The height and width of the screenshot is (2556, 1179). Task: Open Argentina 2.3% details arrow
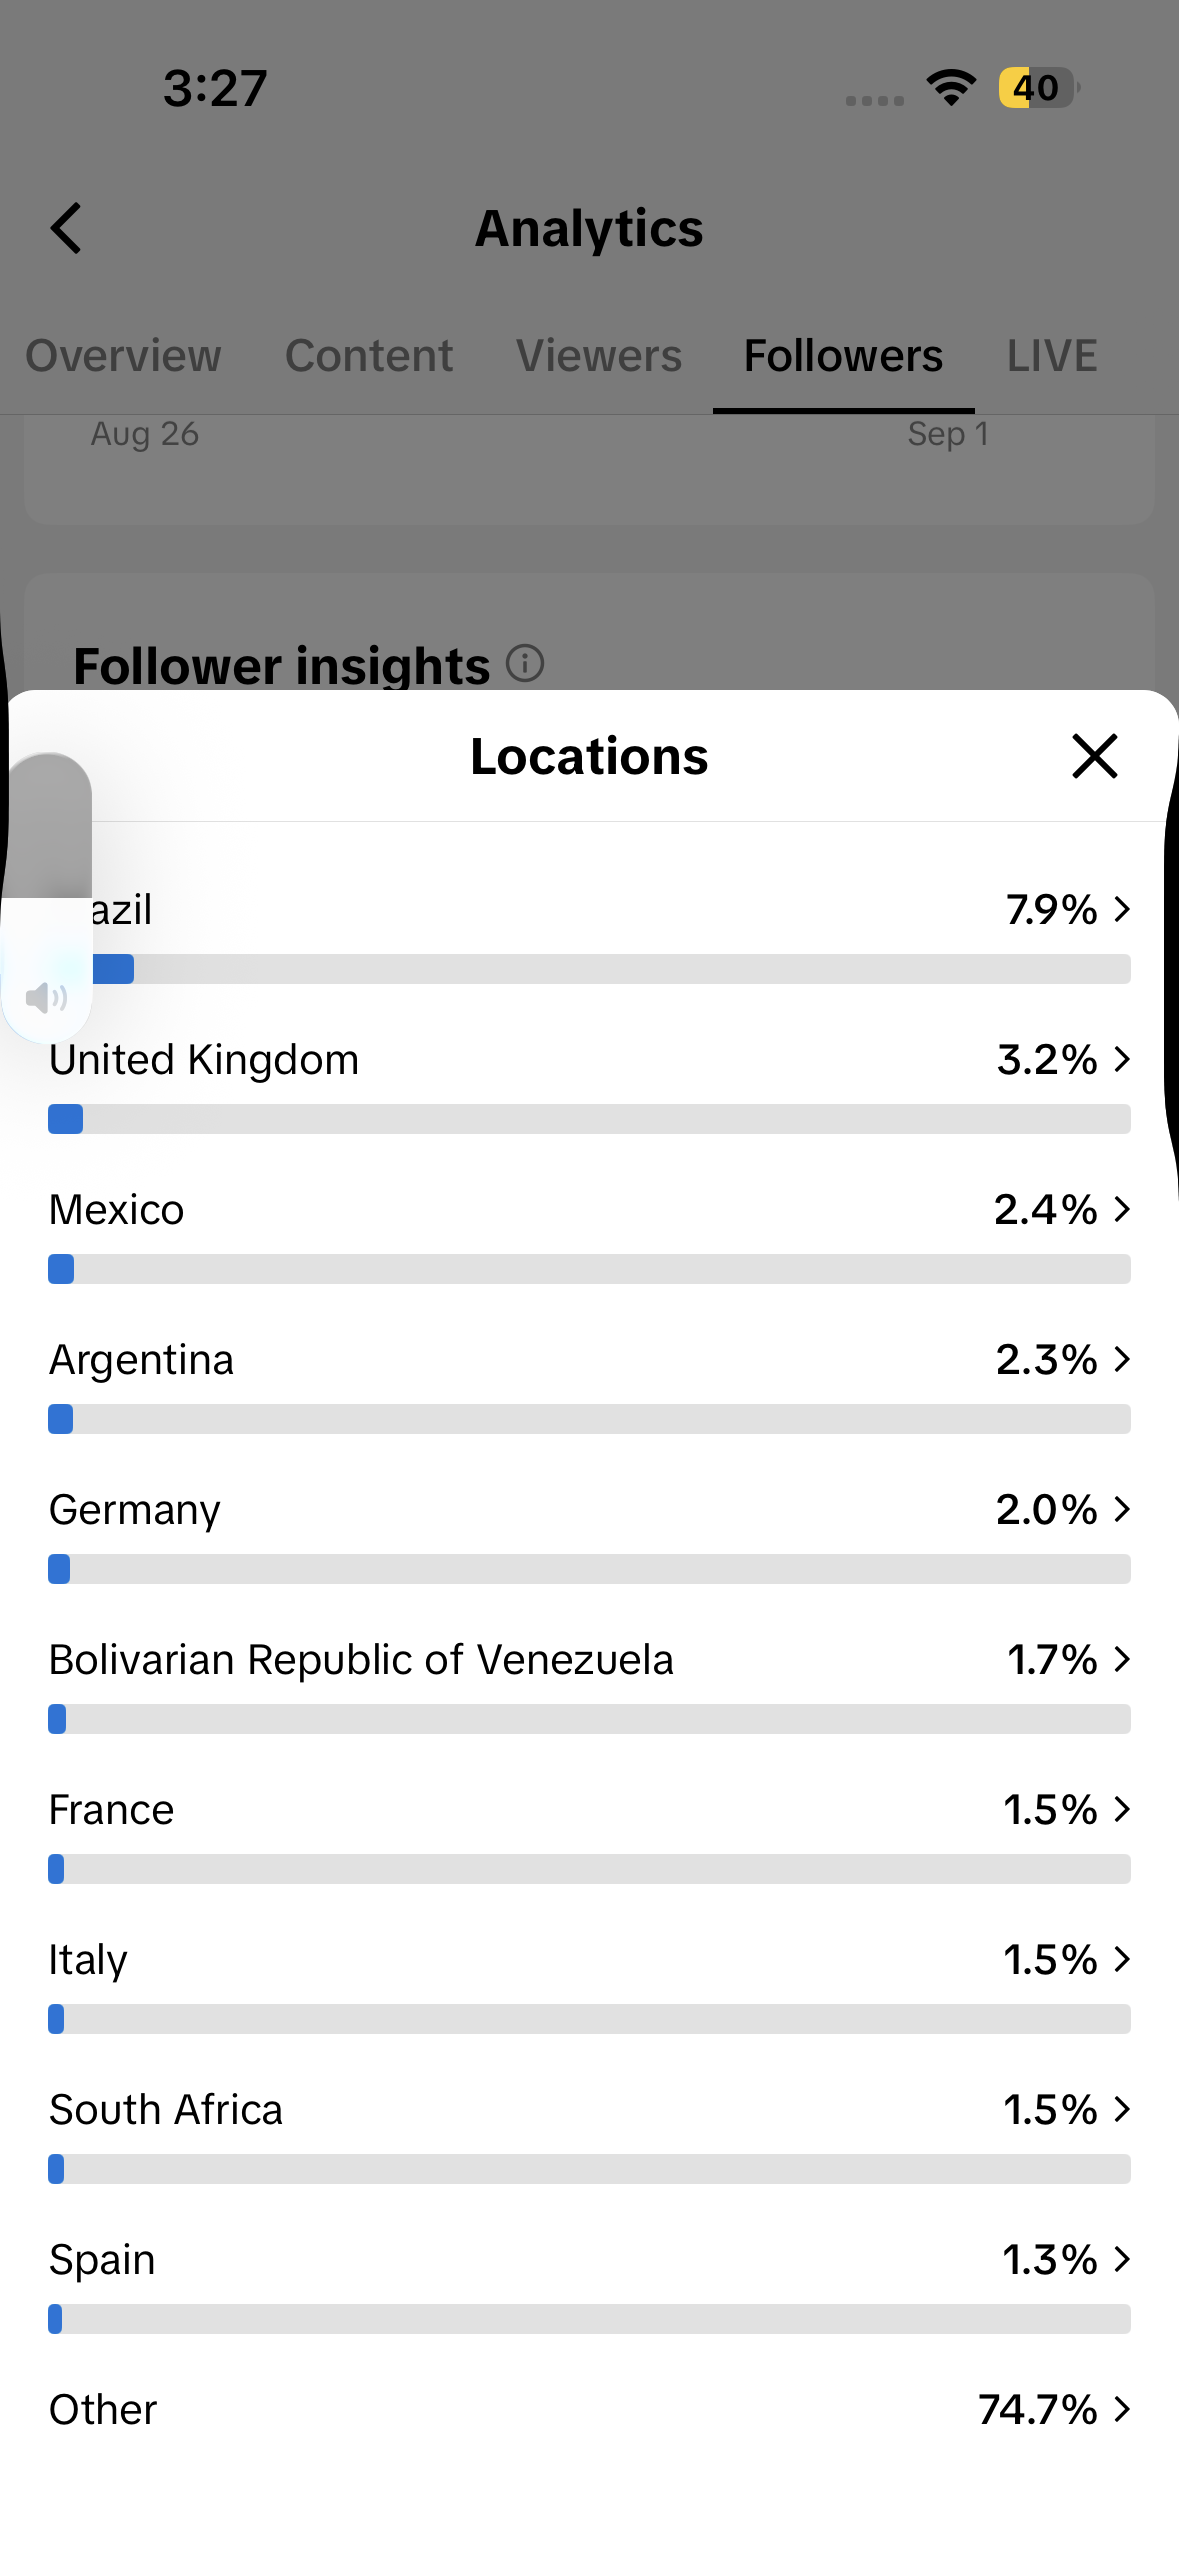[1122, 1359]
